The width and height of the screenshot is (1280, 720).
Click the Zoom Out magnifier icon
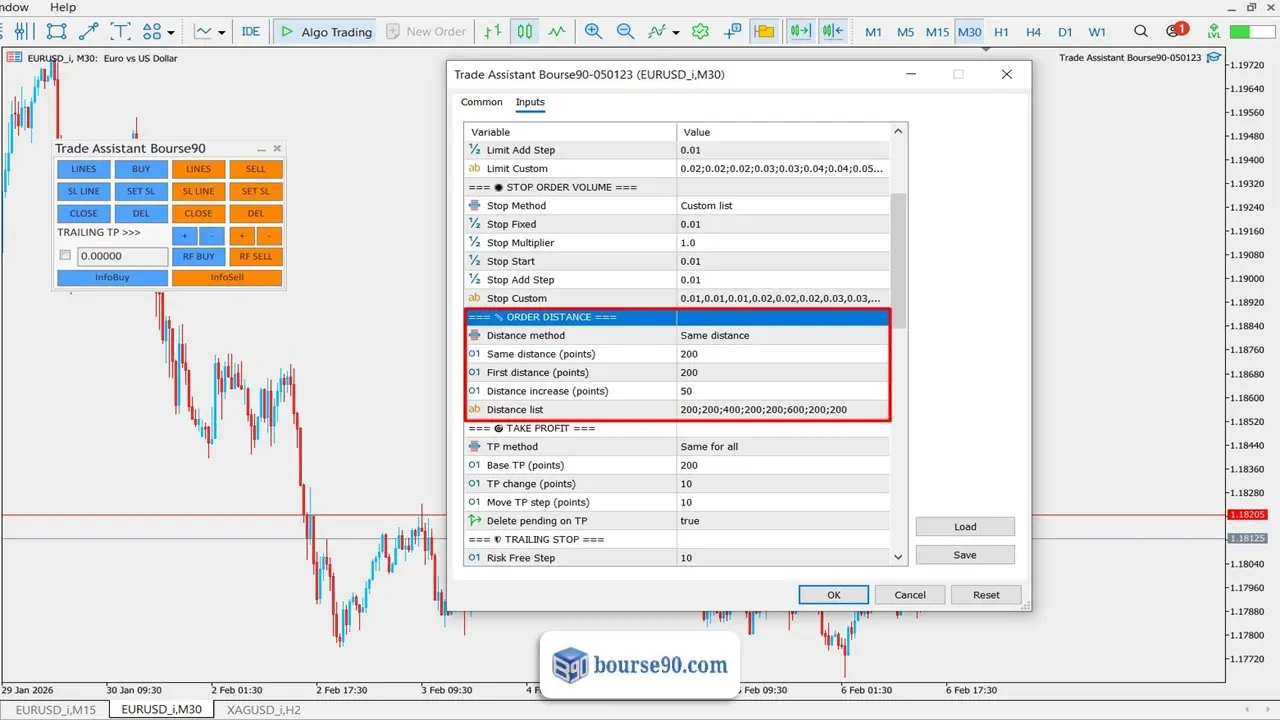[626, 31]
